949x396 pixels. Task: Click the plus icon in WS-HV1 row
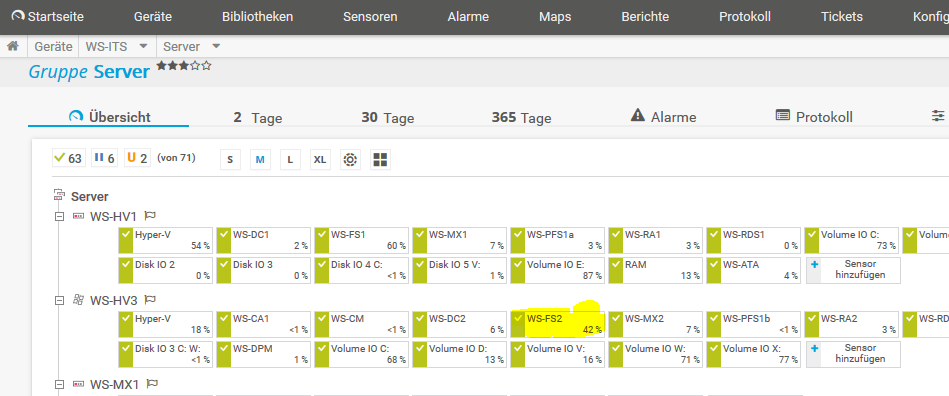(814, 265)
